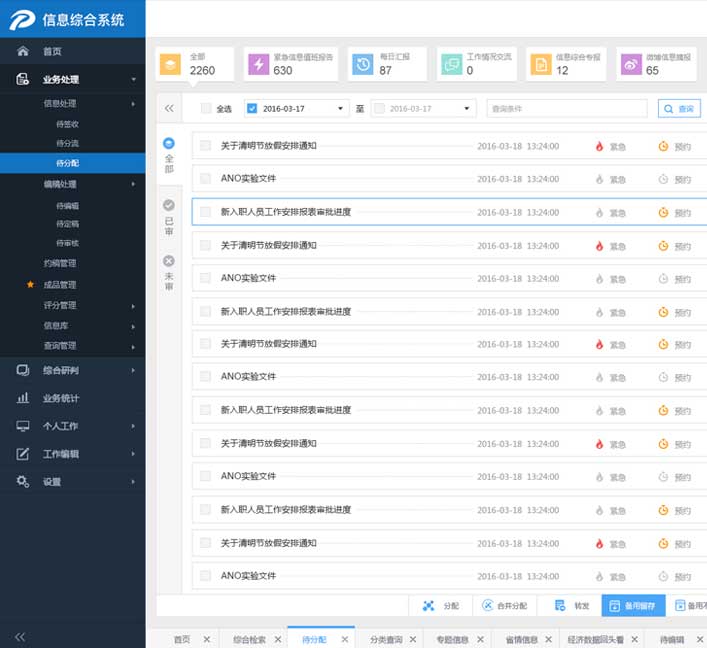
Task: Switch to the 专题信息 bottom tab
Action: tap(452, 639)
